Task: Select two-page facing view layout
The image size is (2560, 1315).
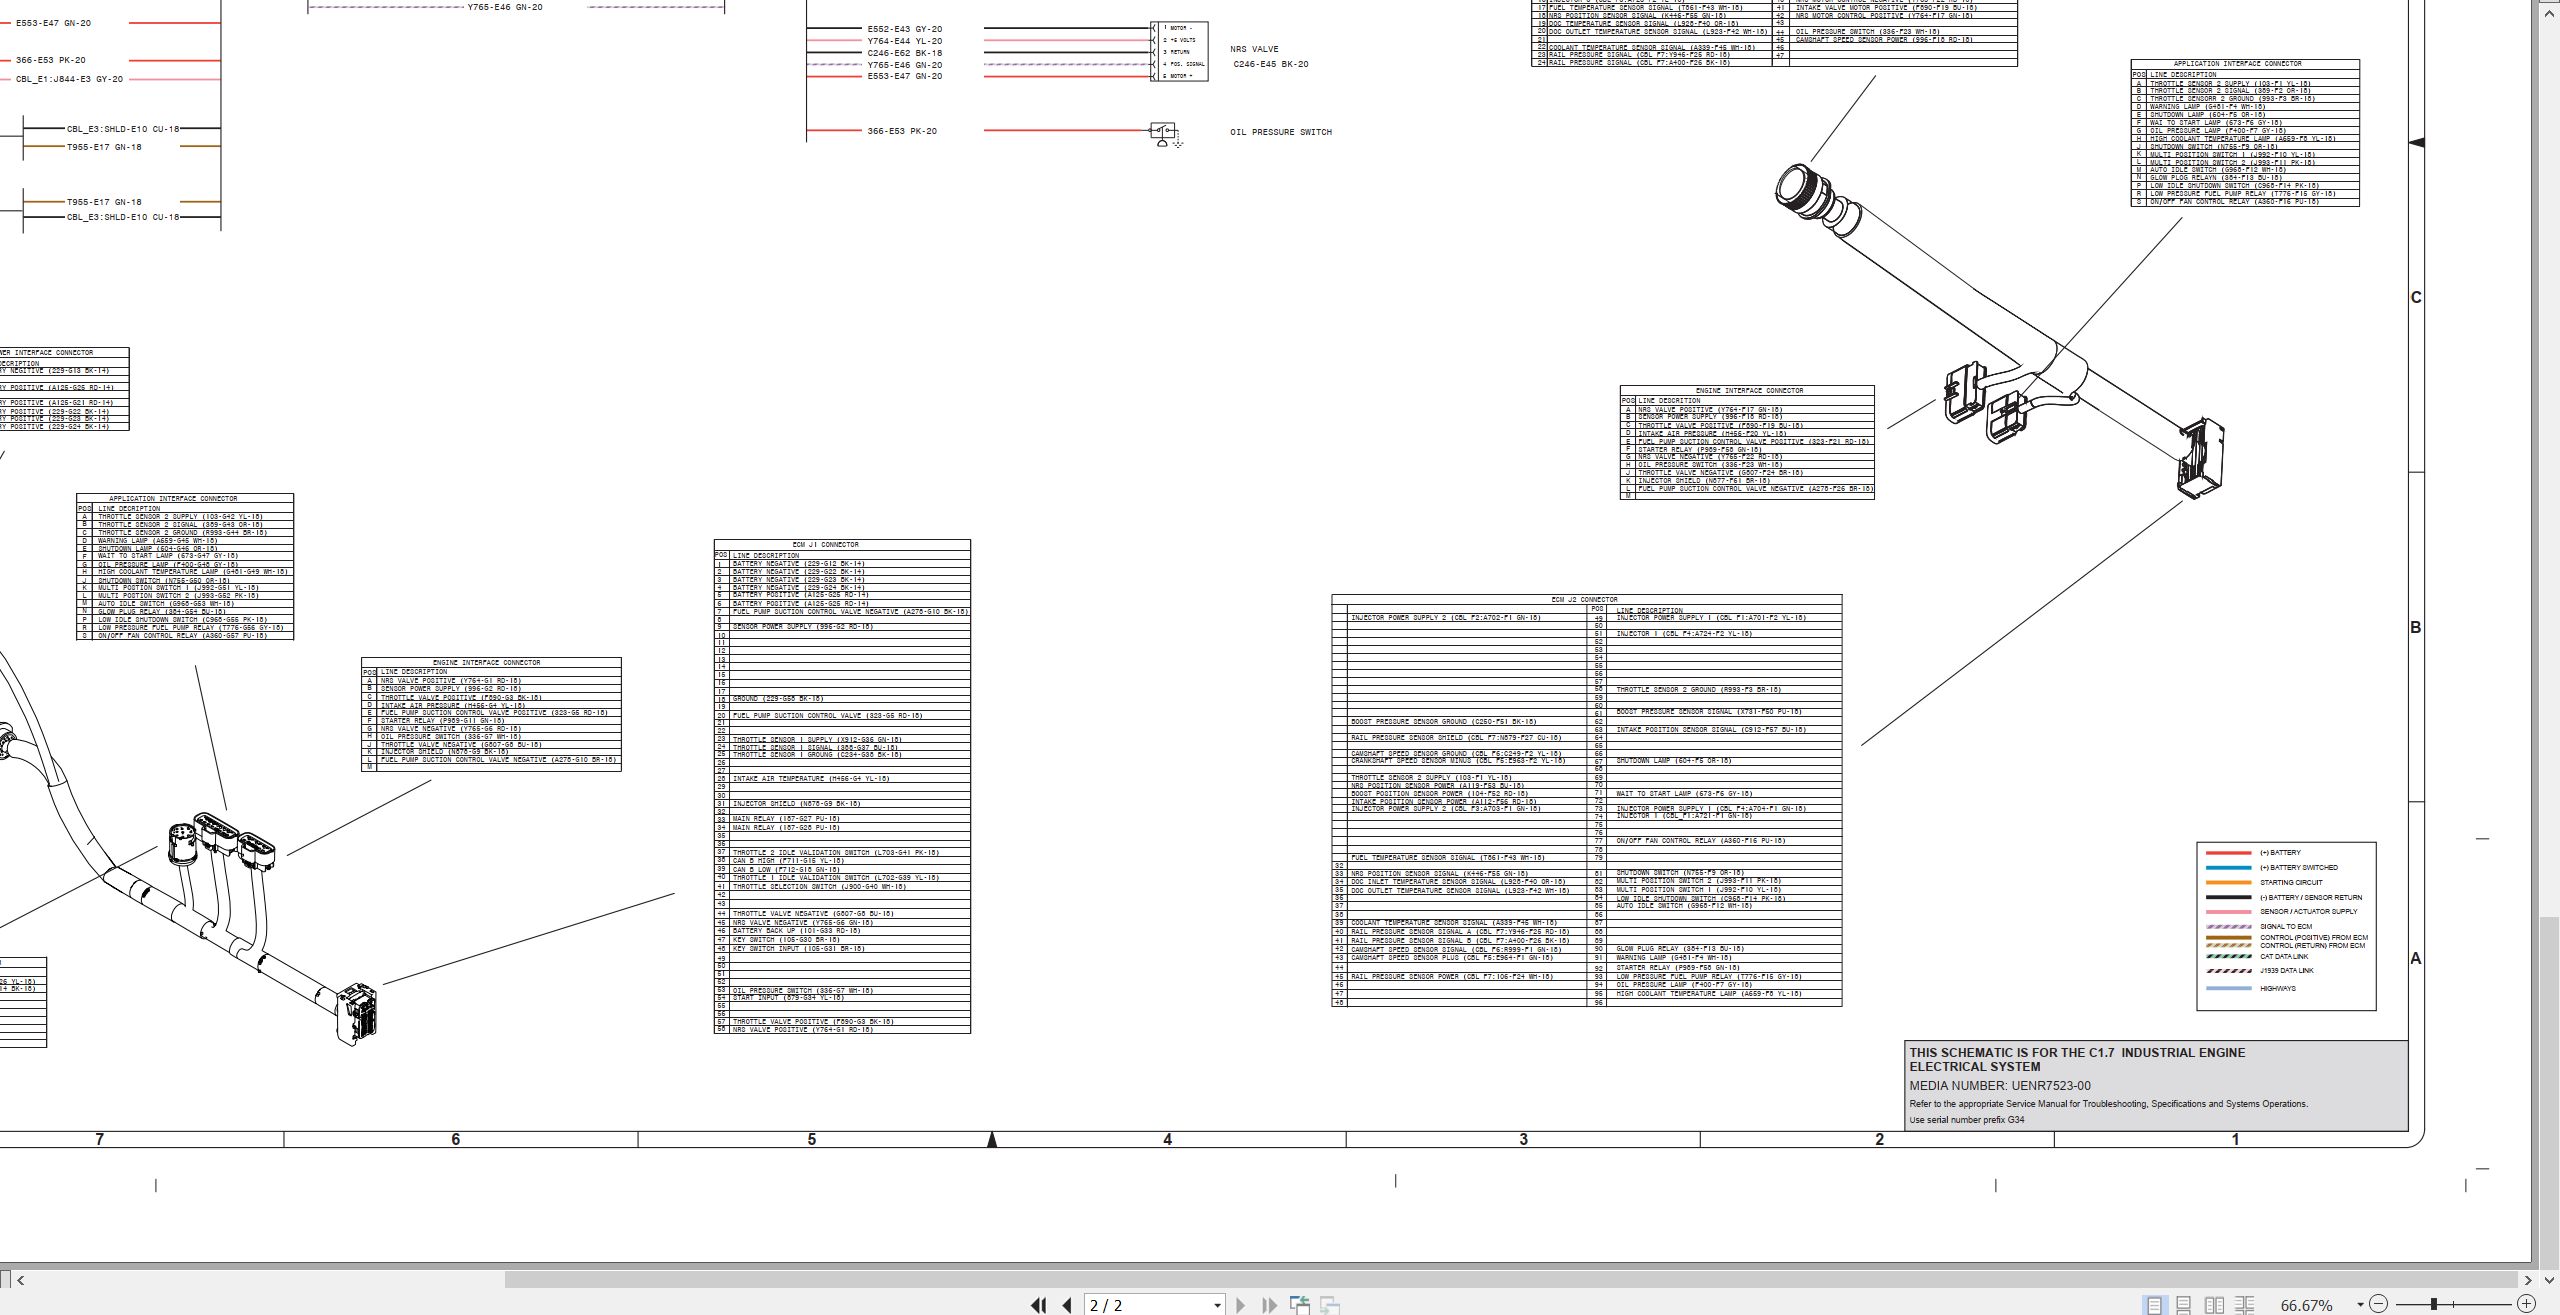Action: coord(2214,1305)
